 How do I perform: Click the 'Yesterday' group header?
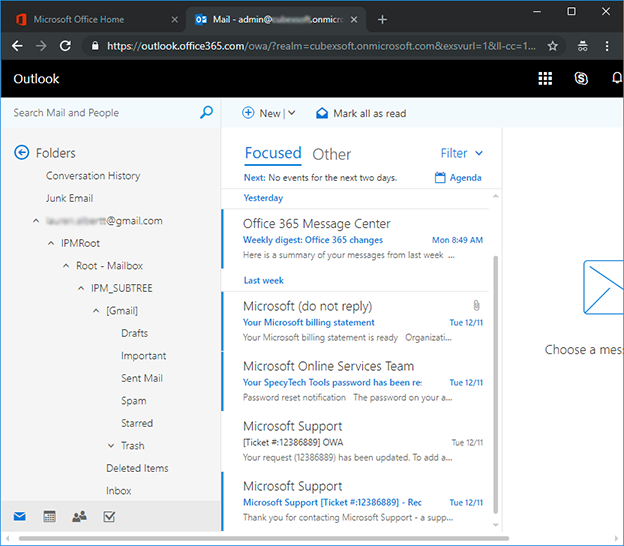click(x=263, y=198)
